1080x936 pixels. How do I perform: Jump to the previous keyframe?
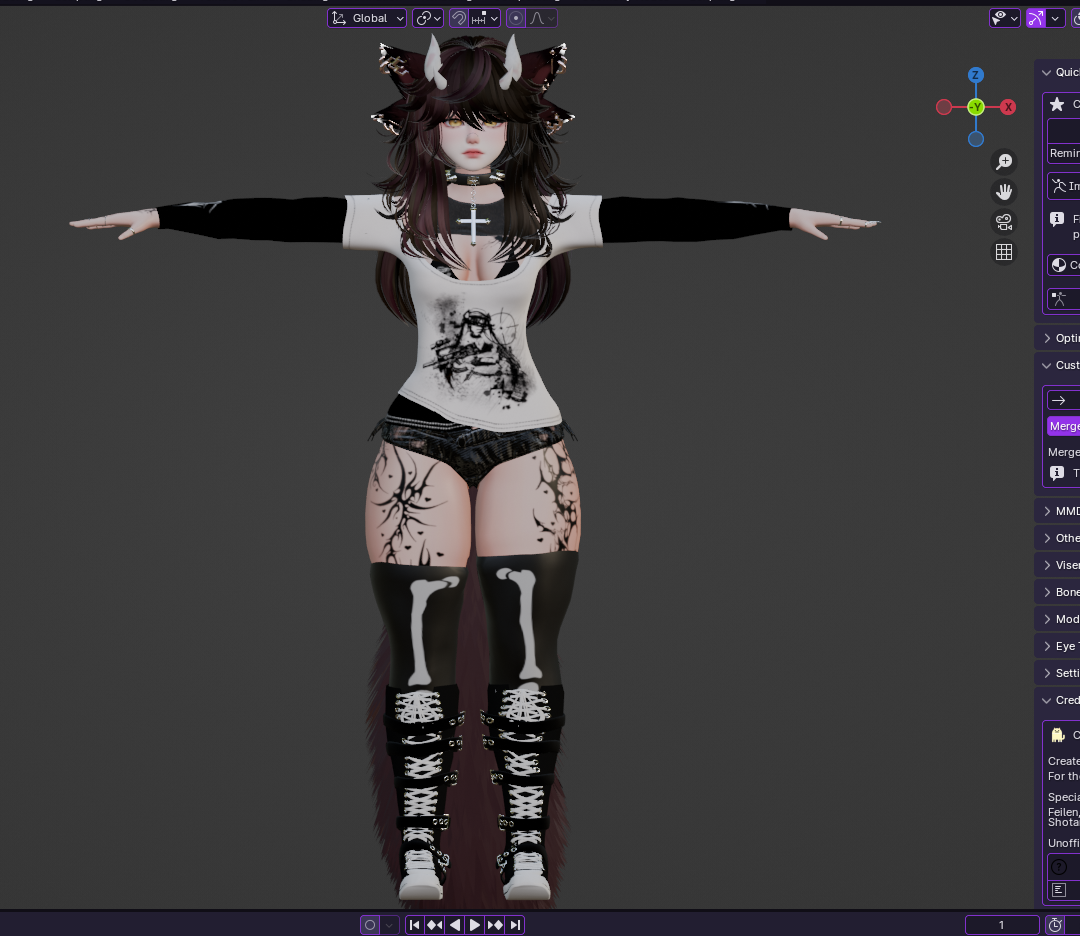435,925
